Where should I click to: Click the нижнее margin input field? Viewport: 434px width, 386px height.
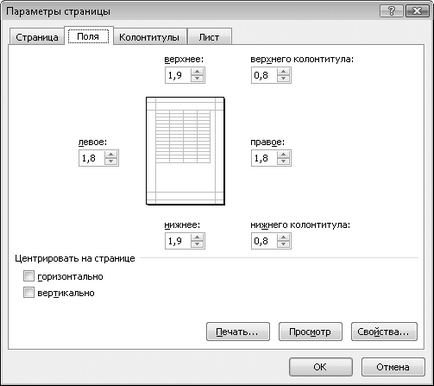(x=178, y=241)
